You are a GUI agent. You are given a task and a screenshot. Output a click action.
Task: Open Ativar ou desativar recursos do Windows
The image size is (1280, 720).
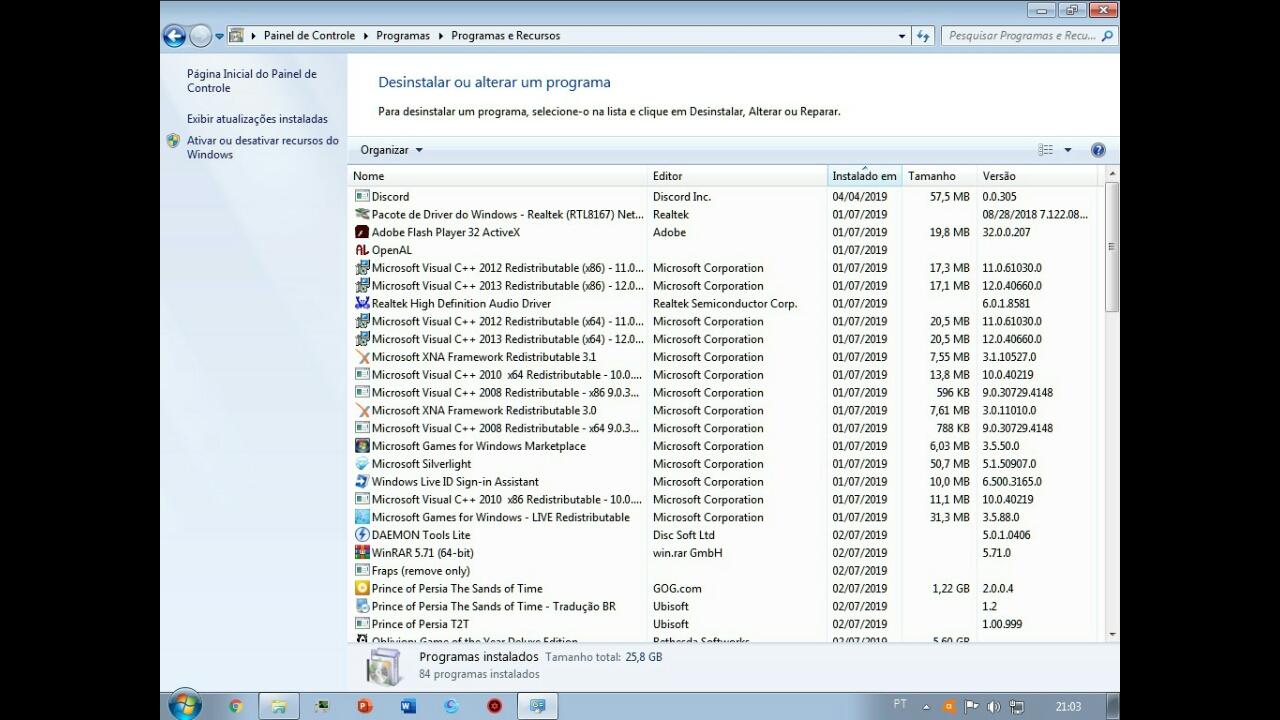[262, 148]
